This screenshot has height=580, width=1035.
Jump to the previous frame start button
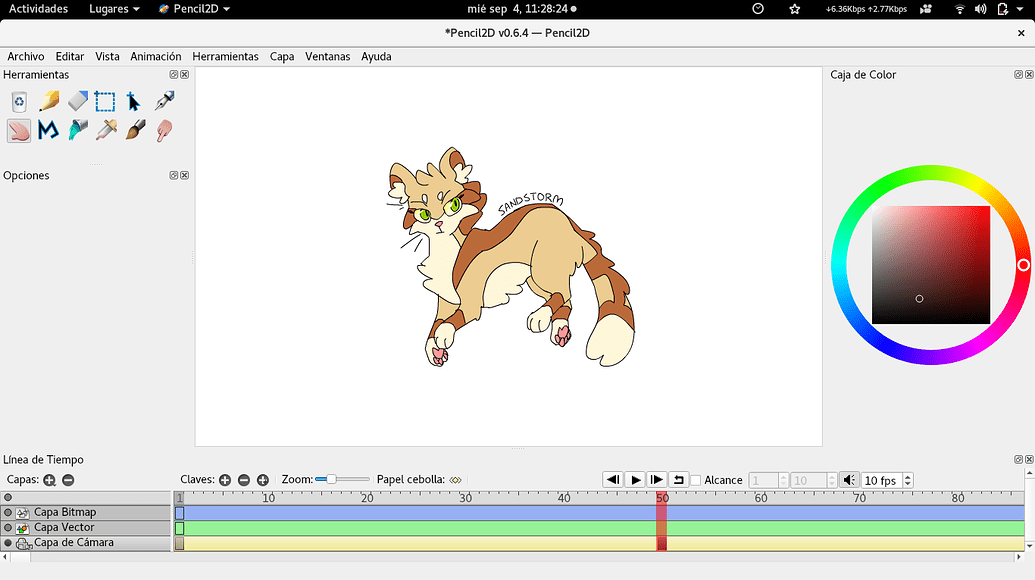click(x=613, y=480)
